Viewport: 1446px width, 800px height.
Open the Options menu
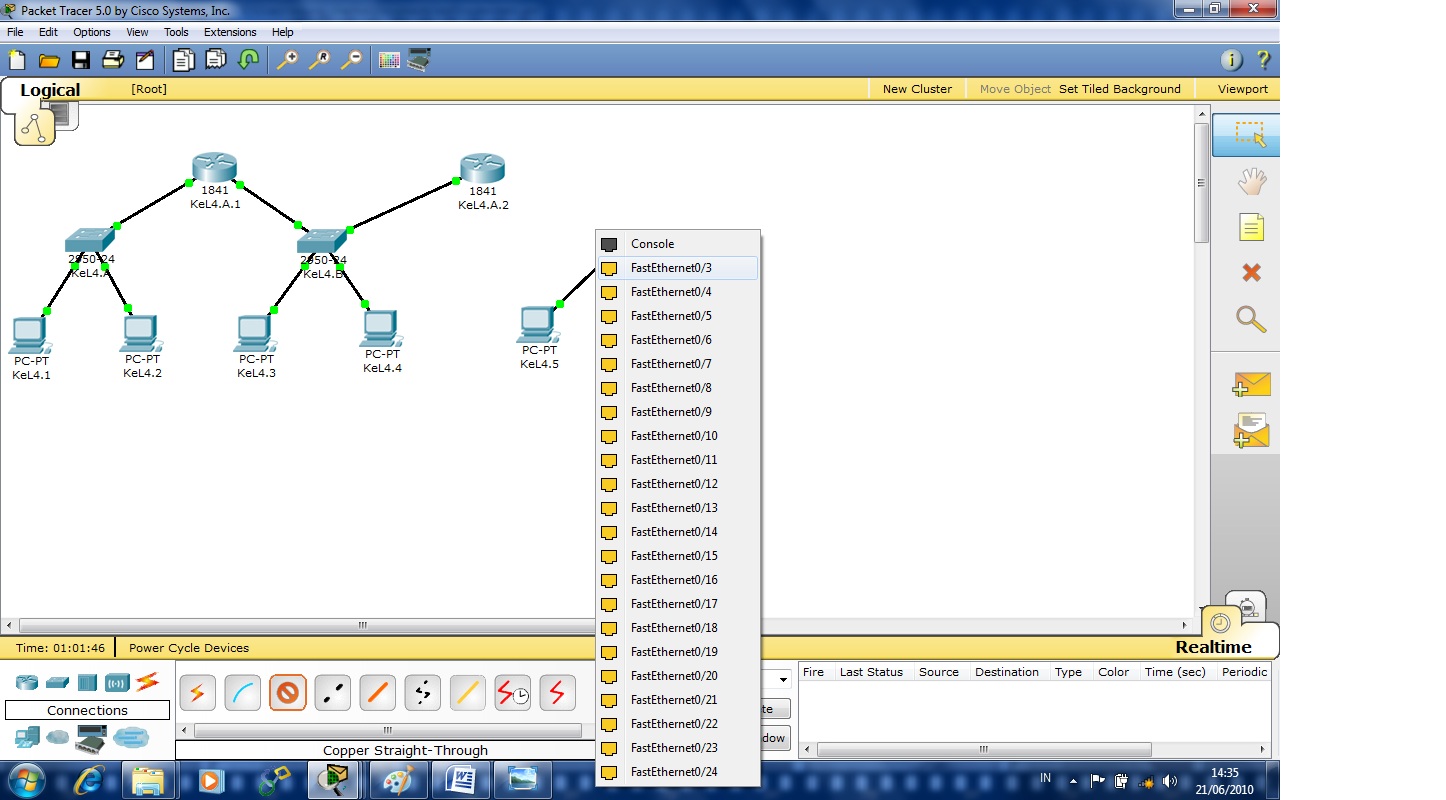tap(92, 32)
